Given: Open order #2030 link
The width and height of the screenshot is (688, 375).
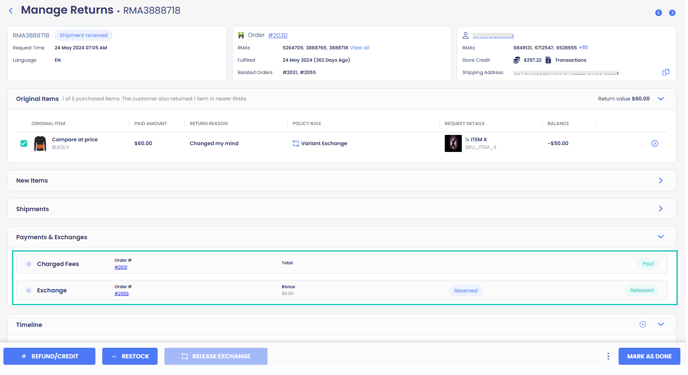Looking at the screenshot, I should [x=278, y=36].
